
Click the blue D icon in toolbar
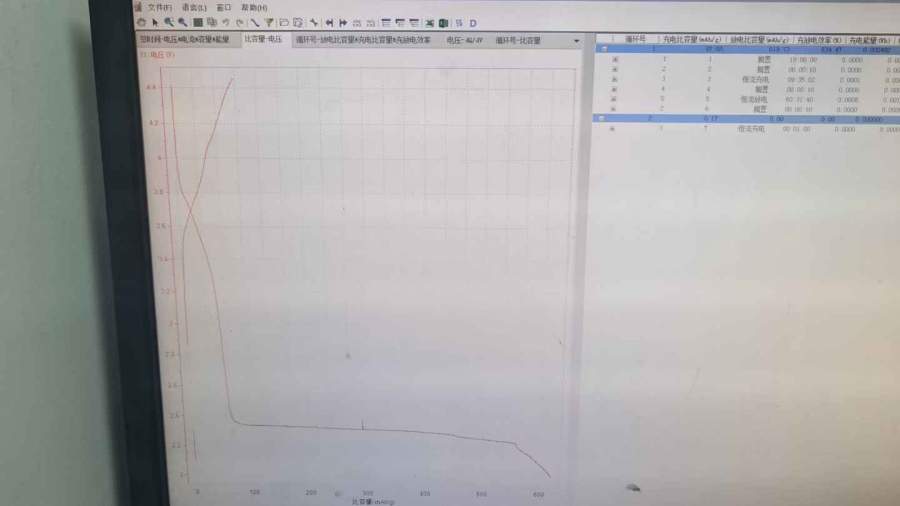tap(473, 23)
